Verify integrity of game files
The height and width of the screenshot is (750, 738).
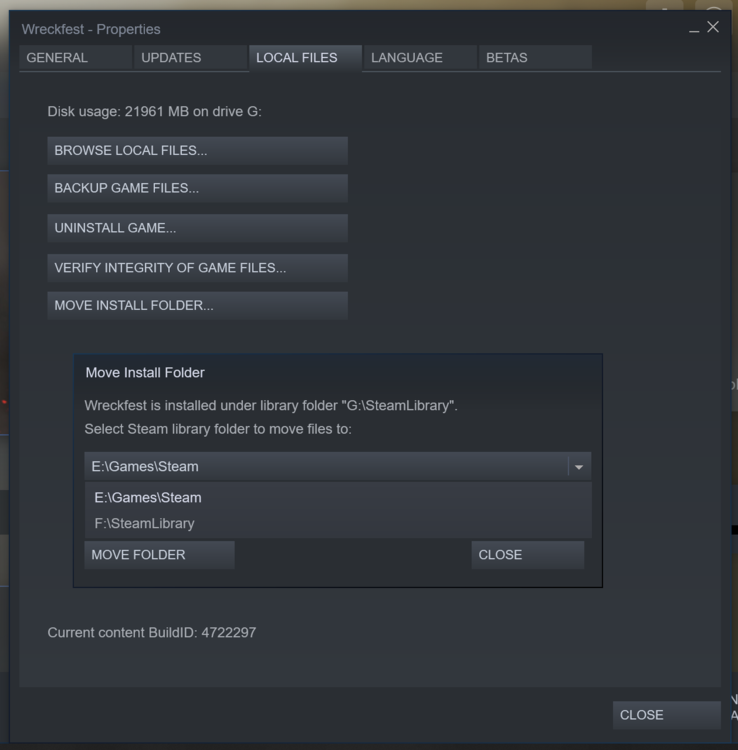(x=197, y=268)
